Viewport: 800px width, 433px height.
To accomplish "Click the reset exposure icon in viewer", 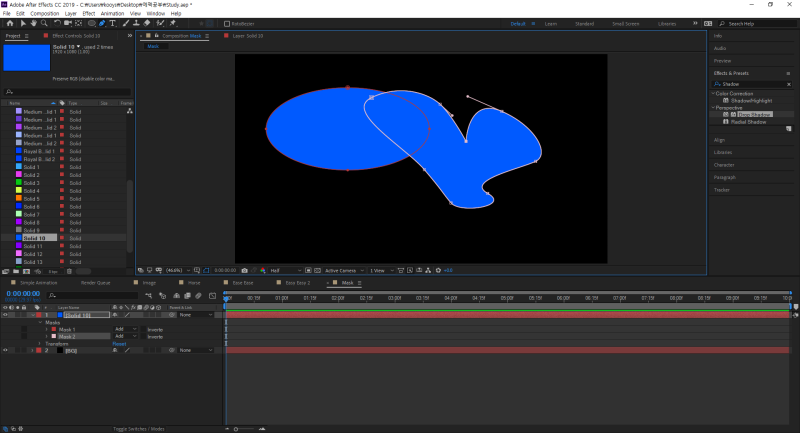I will point(438,270).
